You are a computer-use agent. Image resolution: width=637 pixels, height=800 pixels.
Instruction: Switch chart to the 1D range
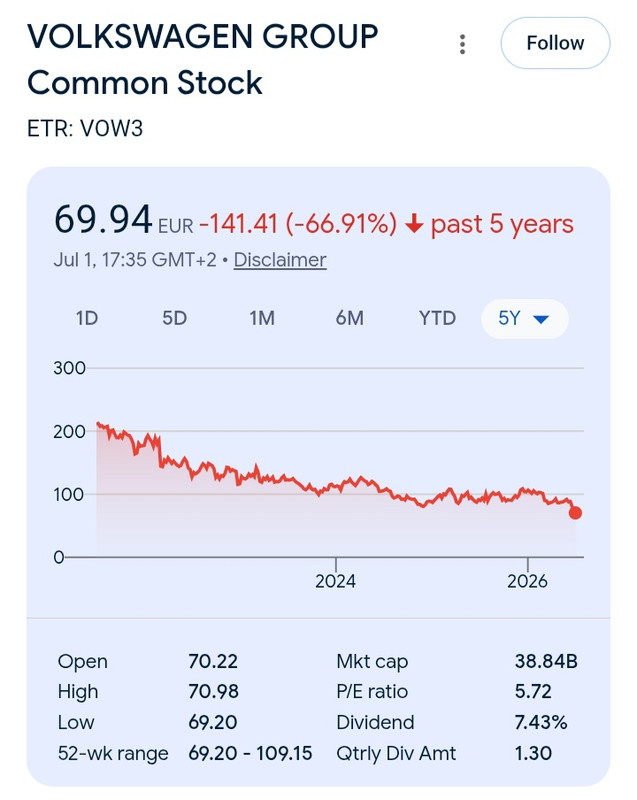87,318
